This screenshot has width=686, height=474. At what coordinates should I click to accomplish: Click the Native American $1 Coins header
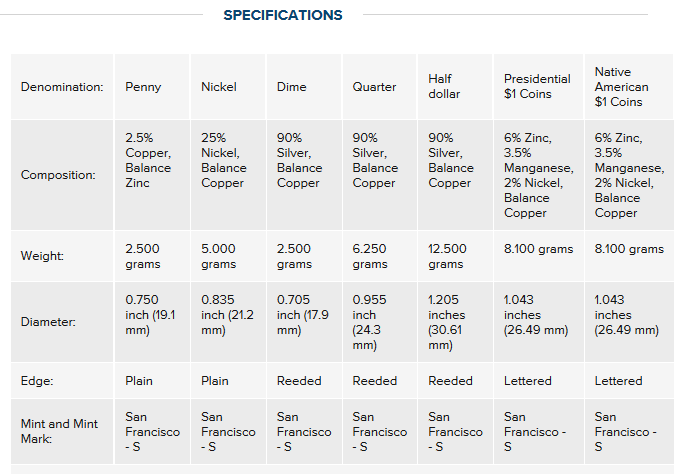tap(619, 87)
